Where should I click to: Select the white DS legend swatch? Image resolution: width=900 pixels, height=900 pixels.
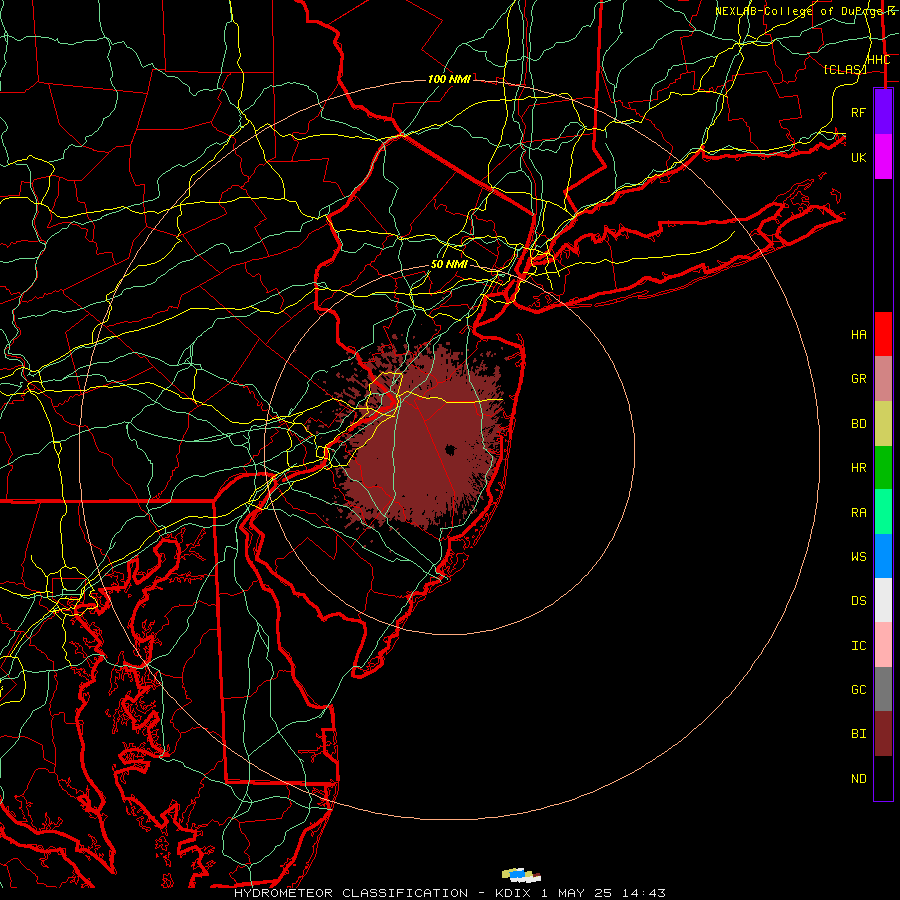pos(883,600)
